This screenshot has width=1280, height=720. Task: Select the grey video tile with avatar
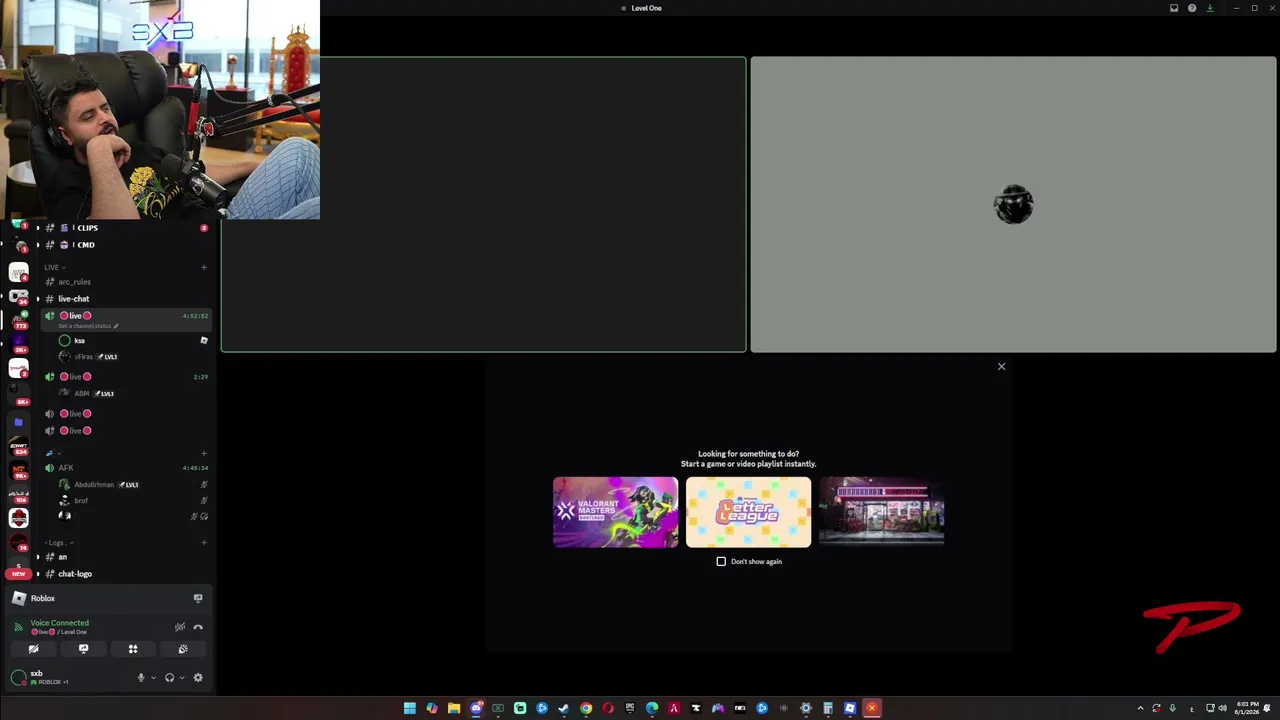[x=1013, y=205]
